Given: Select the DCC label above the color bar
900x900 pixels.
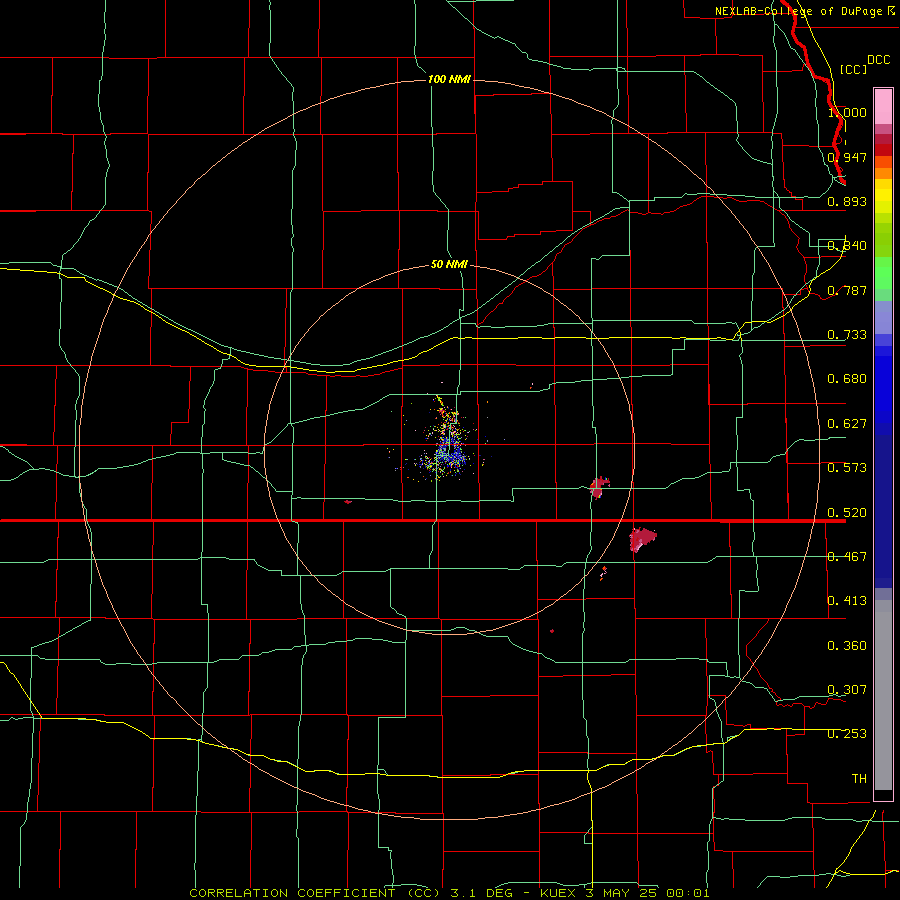Looking at the screenshot, I should pyautogui.click(x=878, y=60).
